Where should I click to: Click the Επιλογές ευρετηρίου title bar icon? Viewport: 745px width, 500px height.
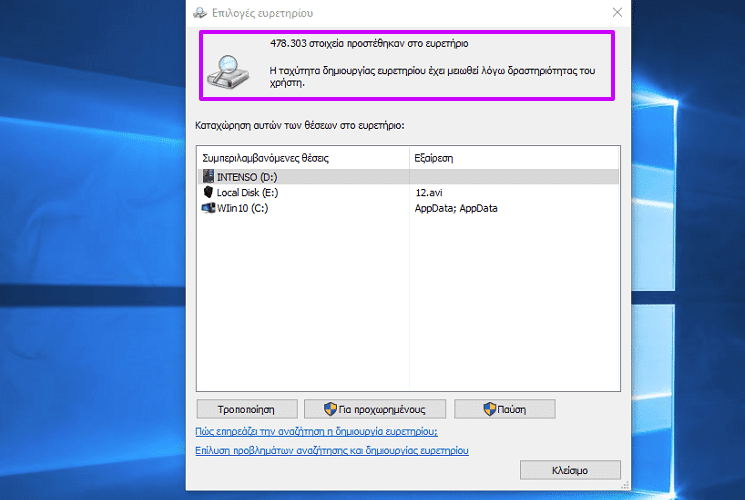tap(200, 13)
